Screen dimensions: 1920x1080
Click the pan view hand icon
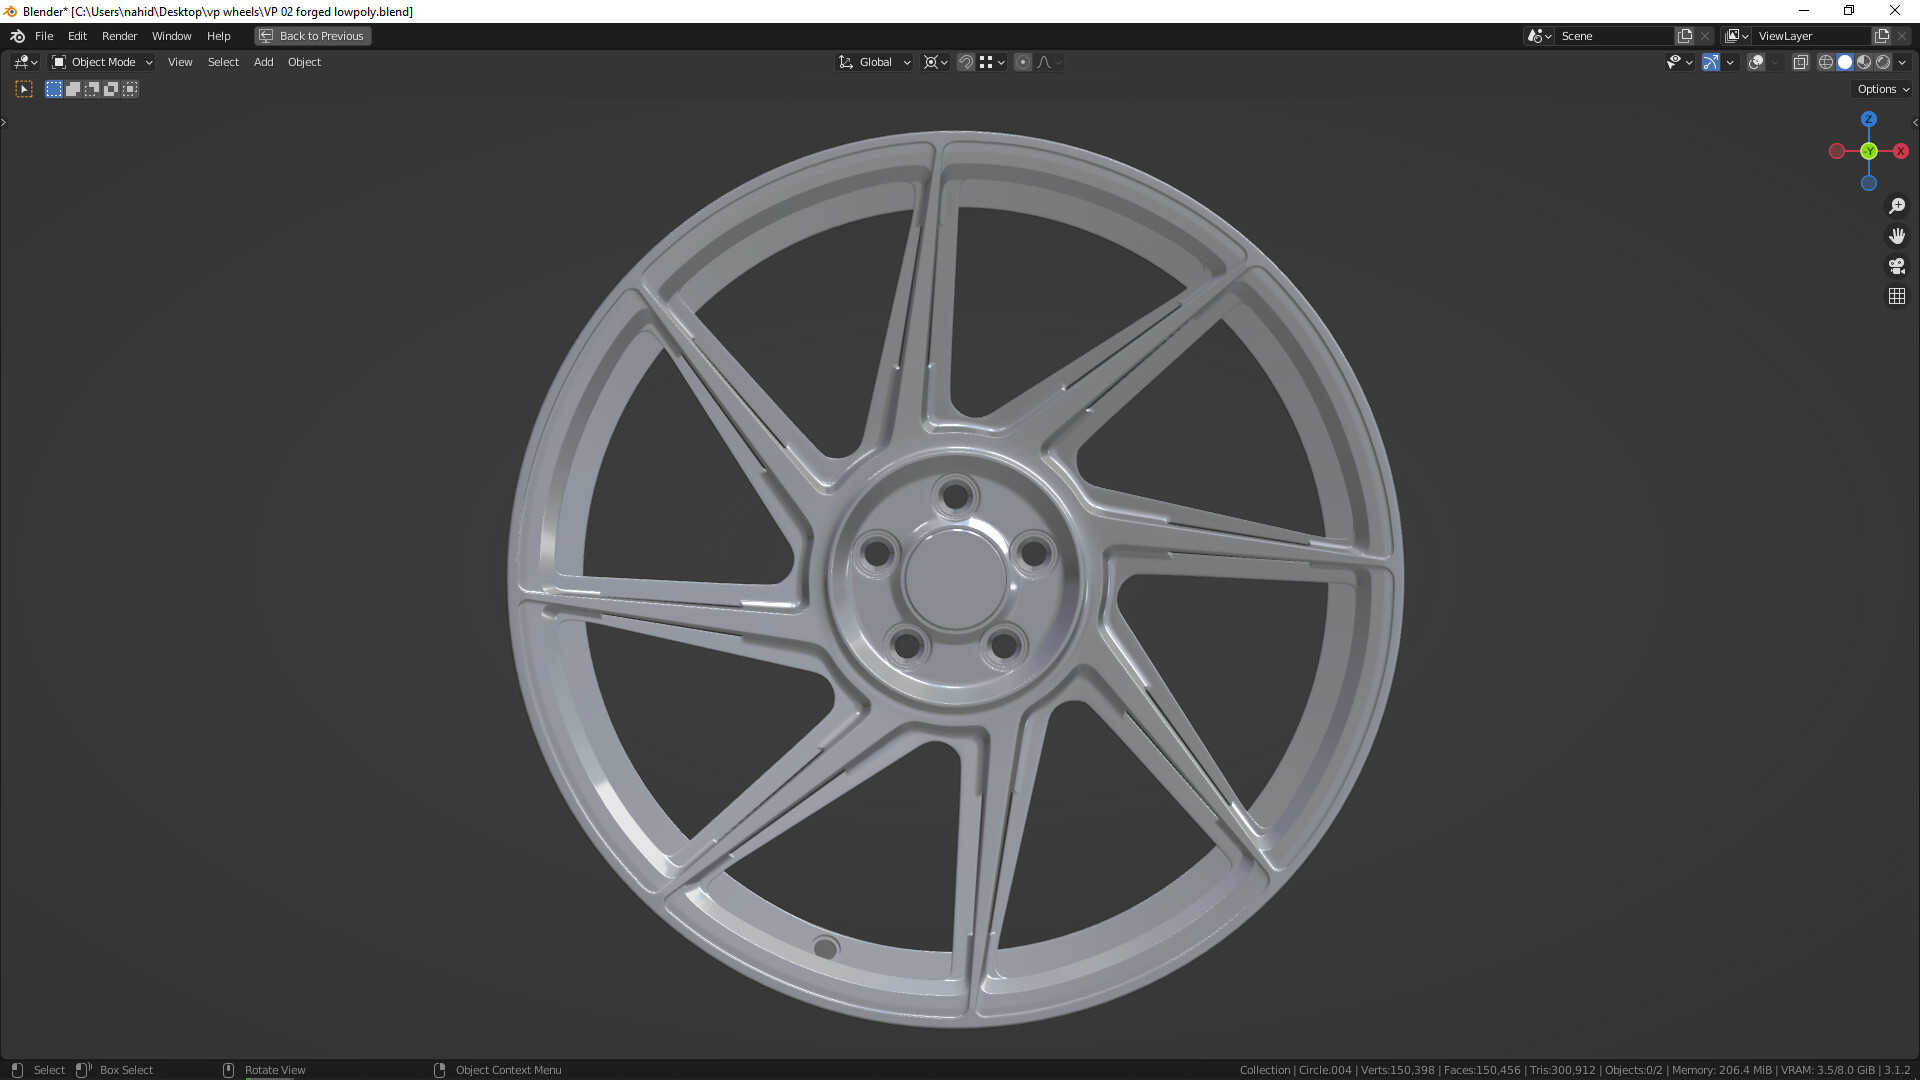pyautogui.click(x=1896, y=236)
